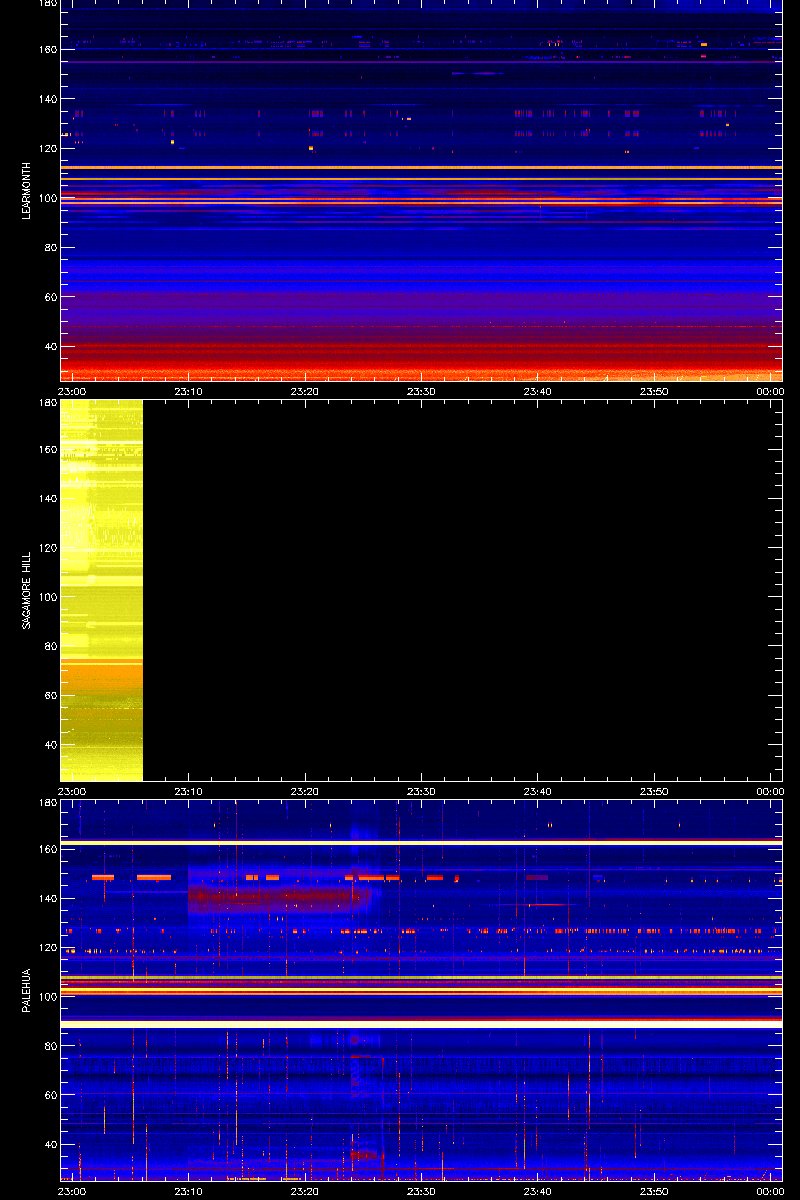Click 23:50 time label under Palehua panel
Screen dimensions: 800x1200
(x=653, y=1191)
